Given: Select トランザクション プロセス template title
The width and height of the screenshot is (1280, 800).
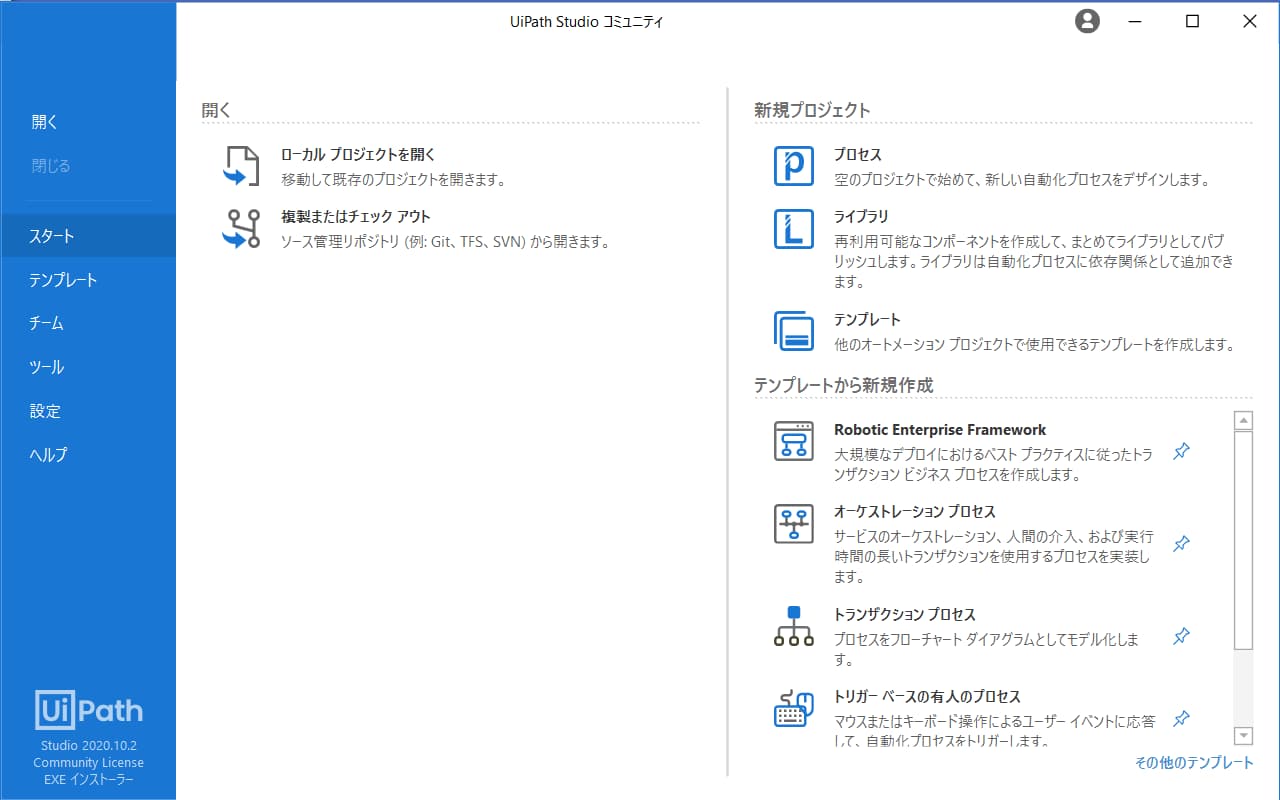Looking at the screenshot, I should (905, 615).
